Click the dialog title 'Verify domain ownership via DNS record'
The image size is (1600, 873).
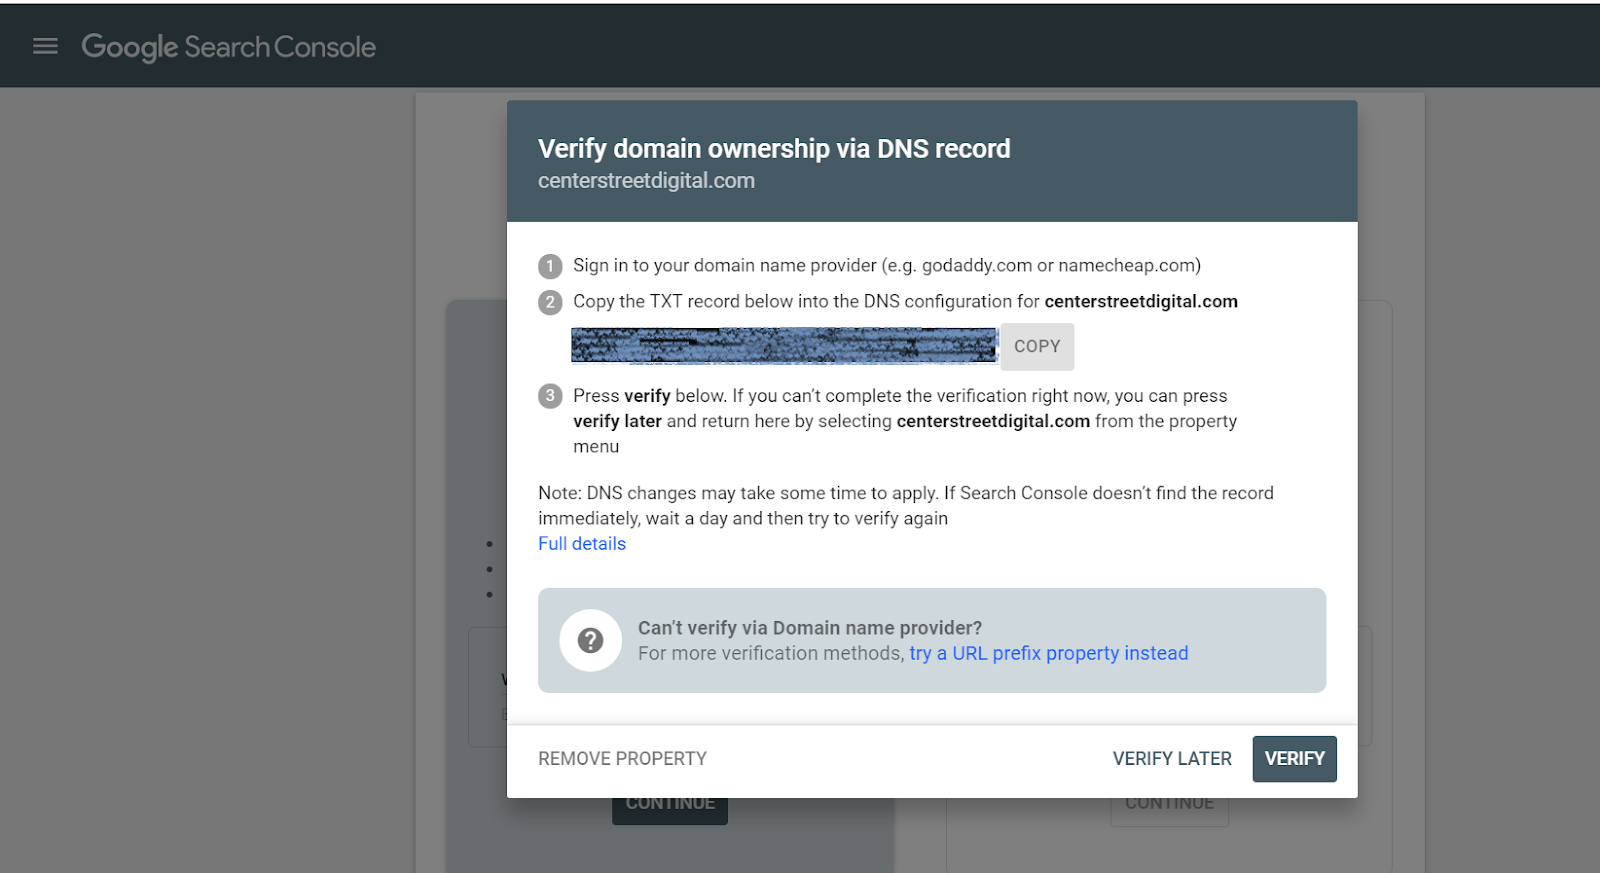[x=774, y=148]
